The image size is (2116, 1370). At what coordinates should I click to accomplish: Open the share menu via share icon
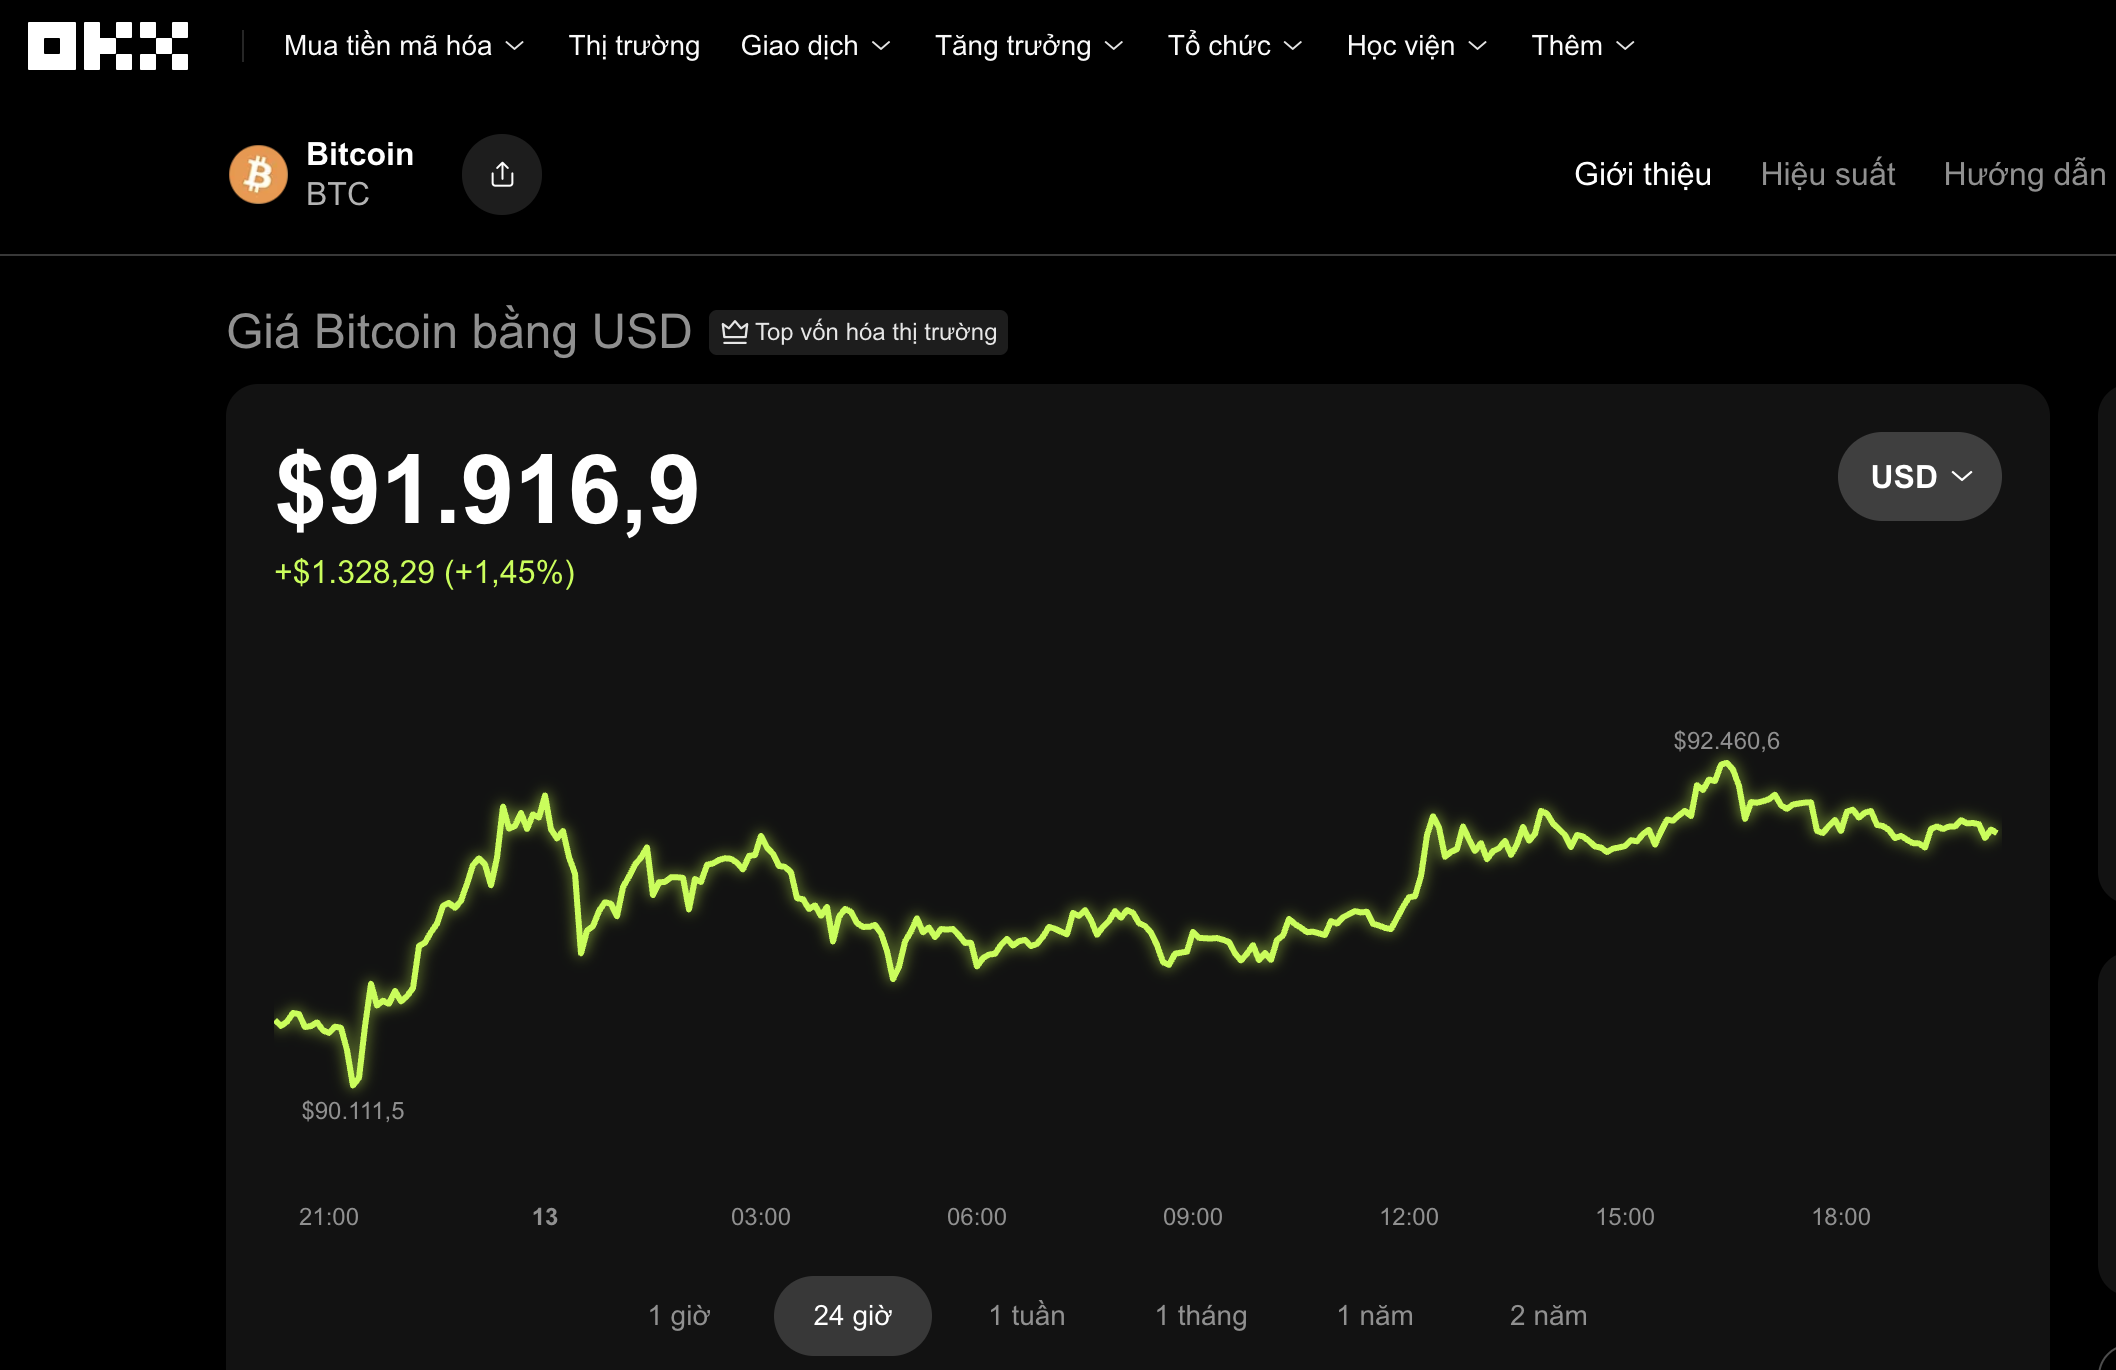[x=502, y=173]
